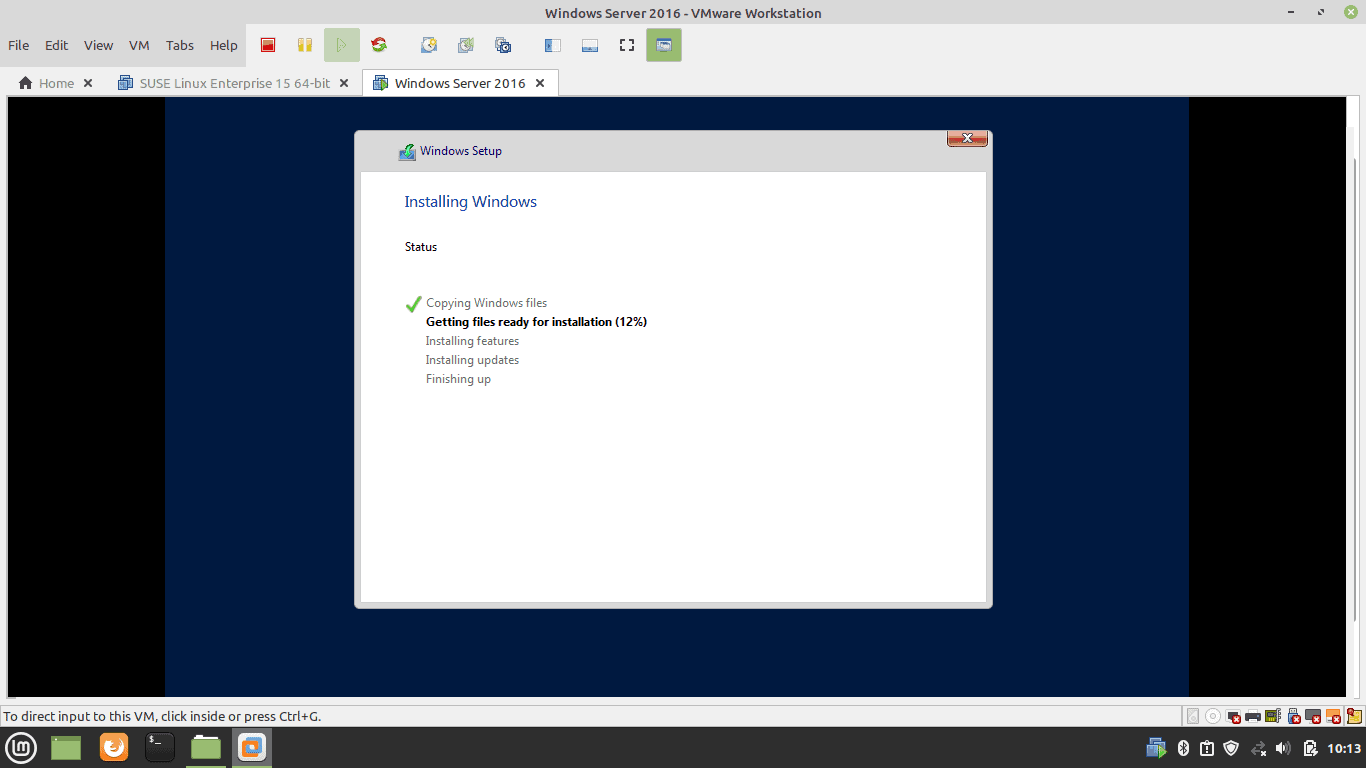Close the SUSE Linux Enterprise tab
This screenshot has width=1366, height=768.
click(344, 83)
